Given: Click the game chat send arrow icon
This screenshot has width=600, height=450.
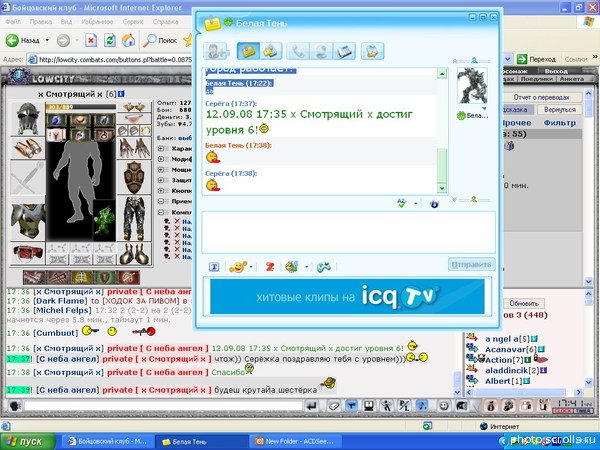Looking at the screenshot, I should pos(312,406).
